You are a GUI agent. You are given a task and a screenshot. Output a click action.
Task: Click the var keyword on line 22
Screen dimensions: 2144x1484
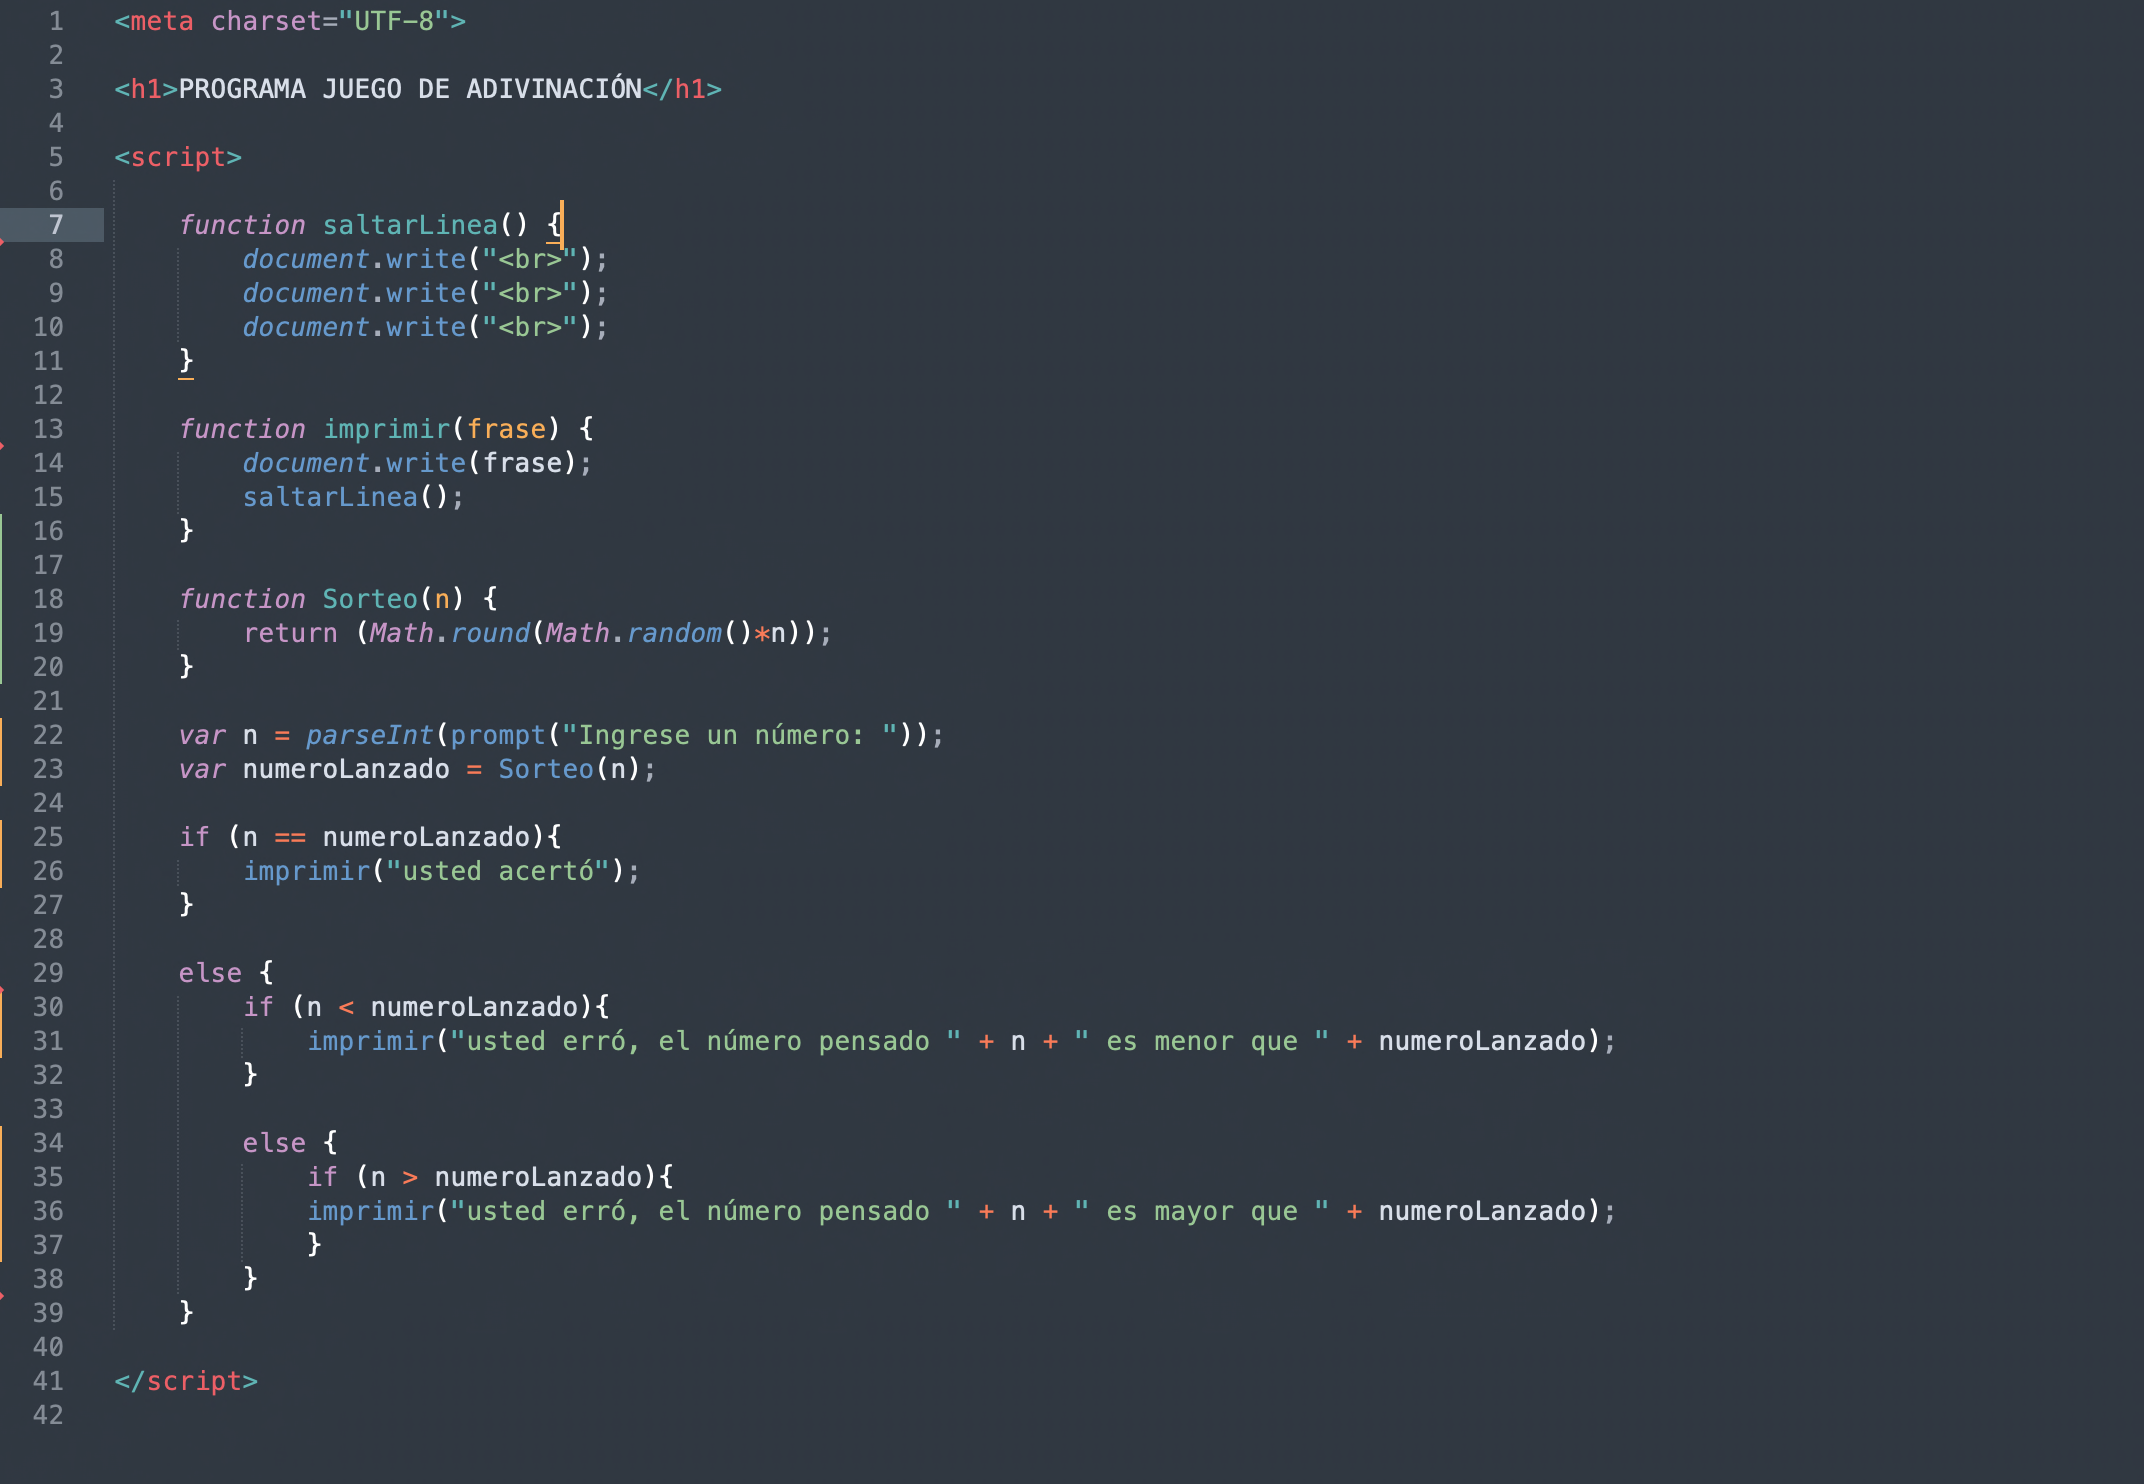pos(202,735)
